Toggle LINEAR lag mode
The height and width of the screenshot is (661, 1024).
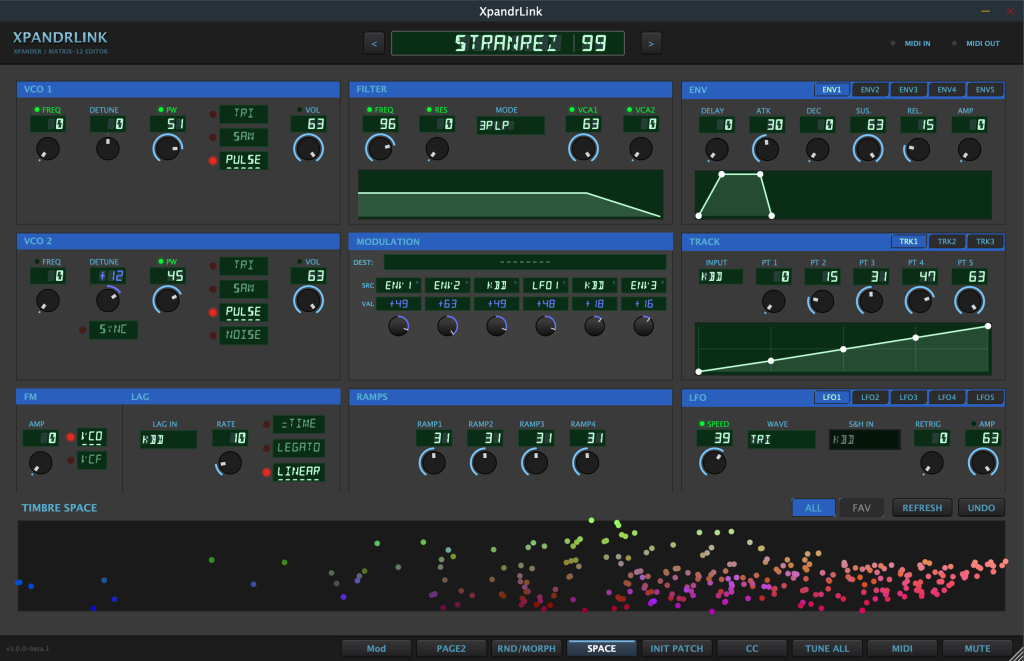[x=298, y=472]
